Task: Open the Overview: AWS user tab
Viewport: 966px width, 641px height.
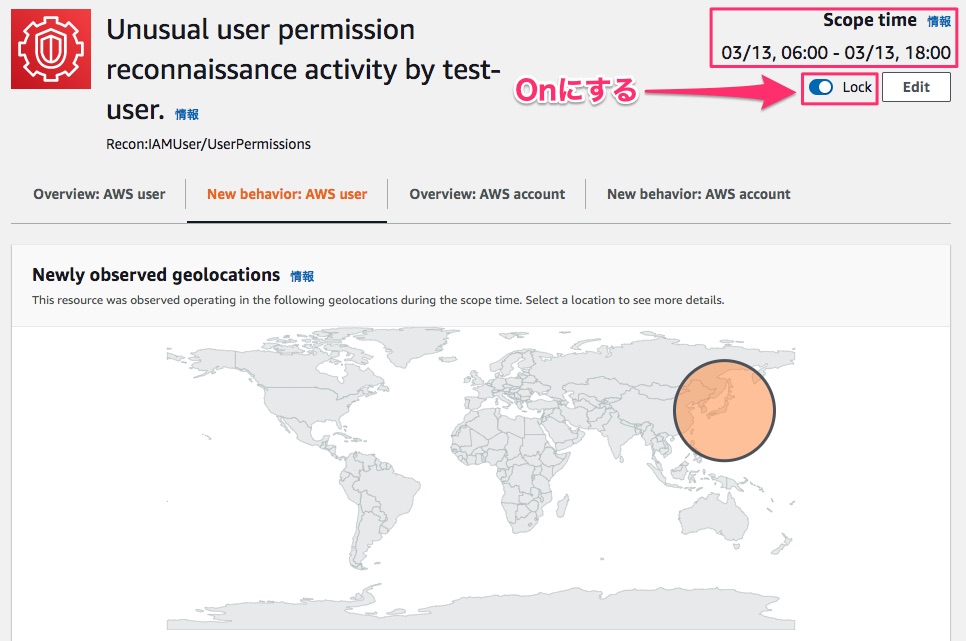Action: pos(99,194)
